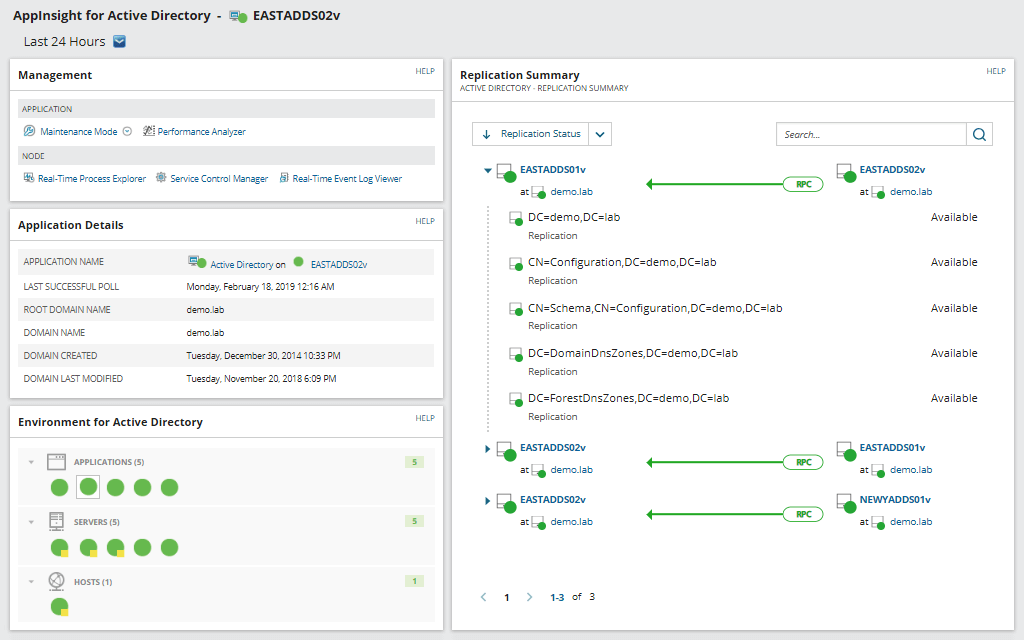Click the sort direction arrow beside Replication Status

[485, 133]
